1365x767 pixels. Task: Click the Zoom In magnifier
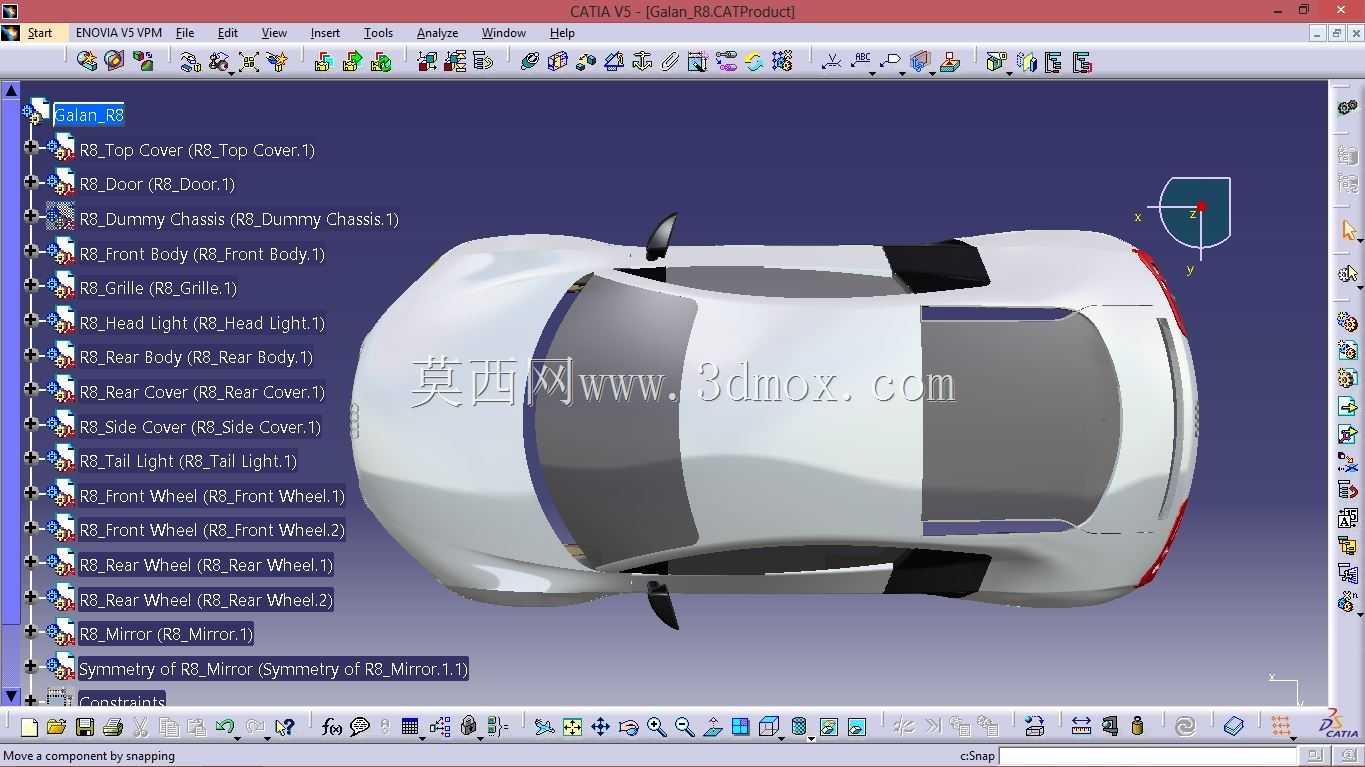coord(656,727)
